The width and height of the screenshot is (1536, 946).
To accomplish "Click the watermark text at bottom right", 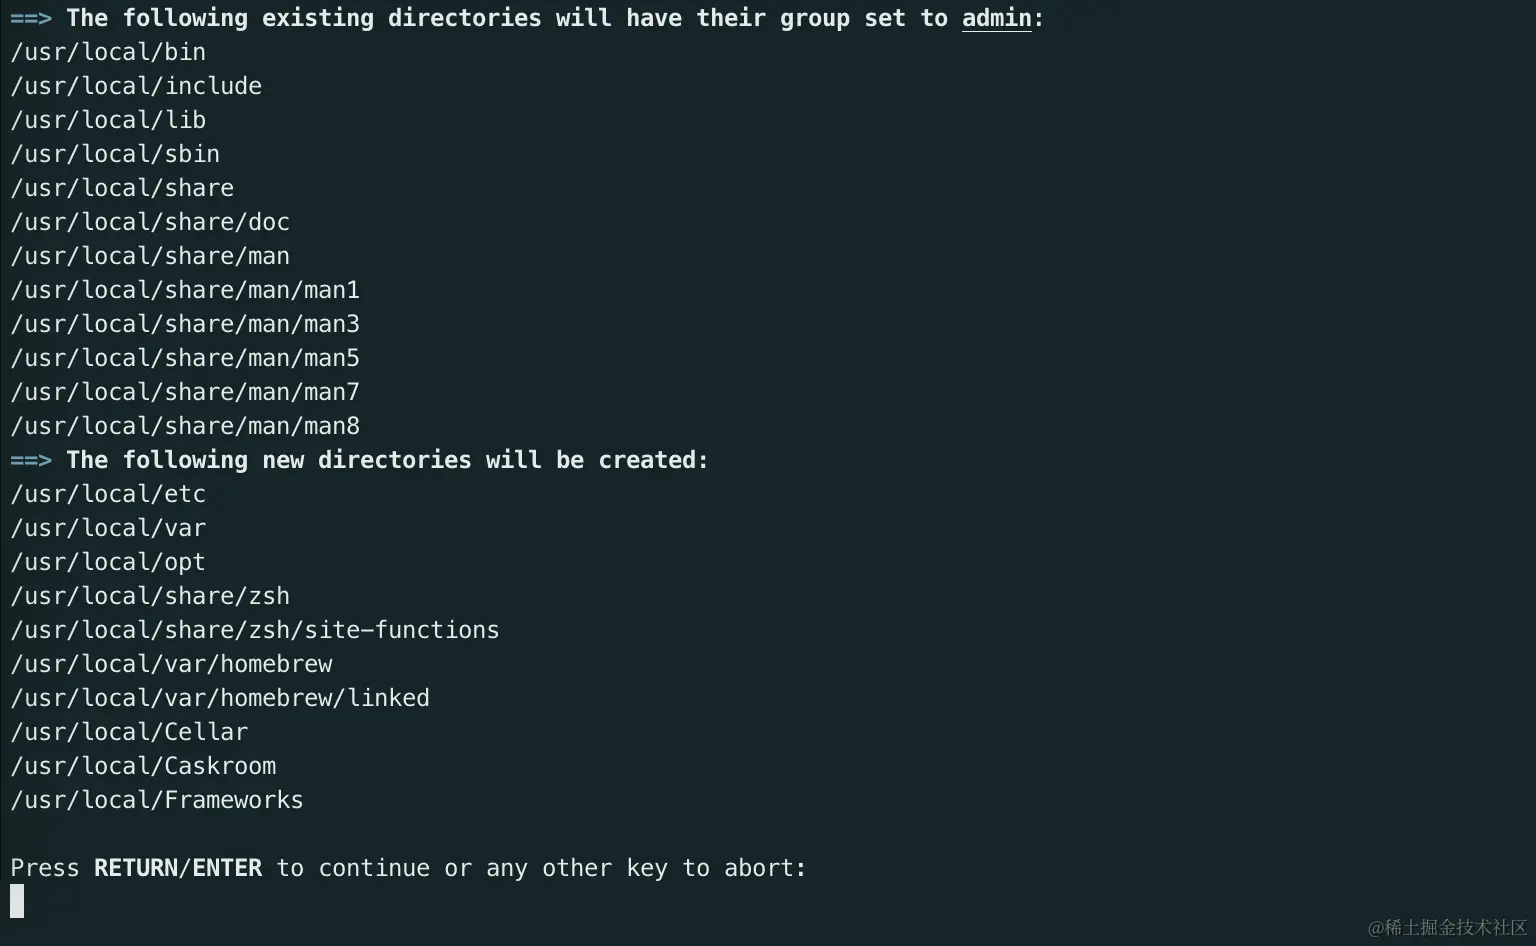I will [x=1447, y=927].
